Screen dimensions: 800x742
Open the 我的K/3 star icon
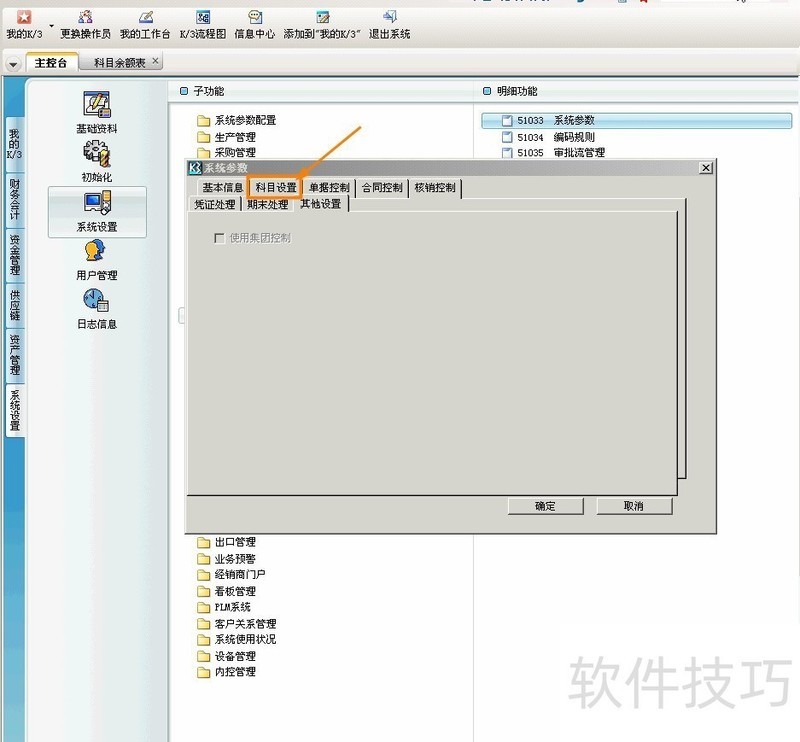23,17
